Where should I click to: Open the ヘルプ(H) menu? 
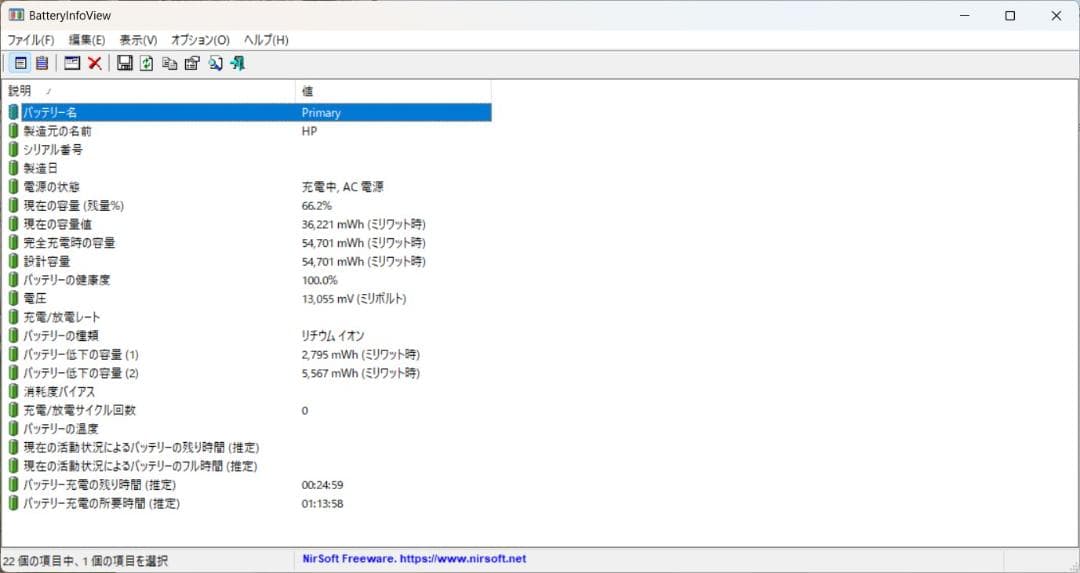click(266, 40)
